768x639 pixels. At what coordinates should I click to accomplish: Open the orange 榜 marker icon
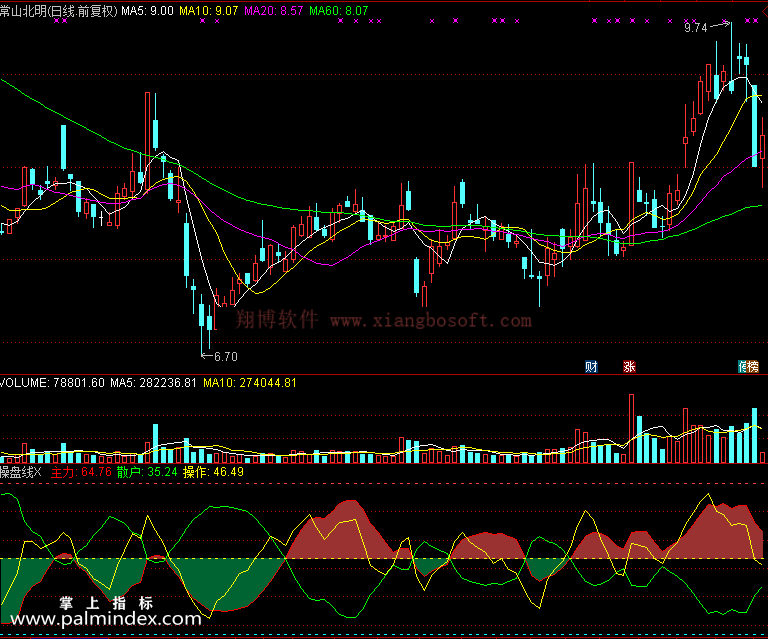[x=752, y=366]
